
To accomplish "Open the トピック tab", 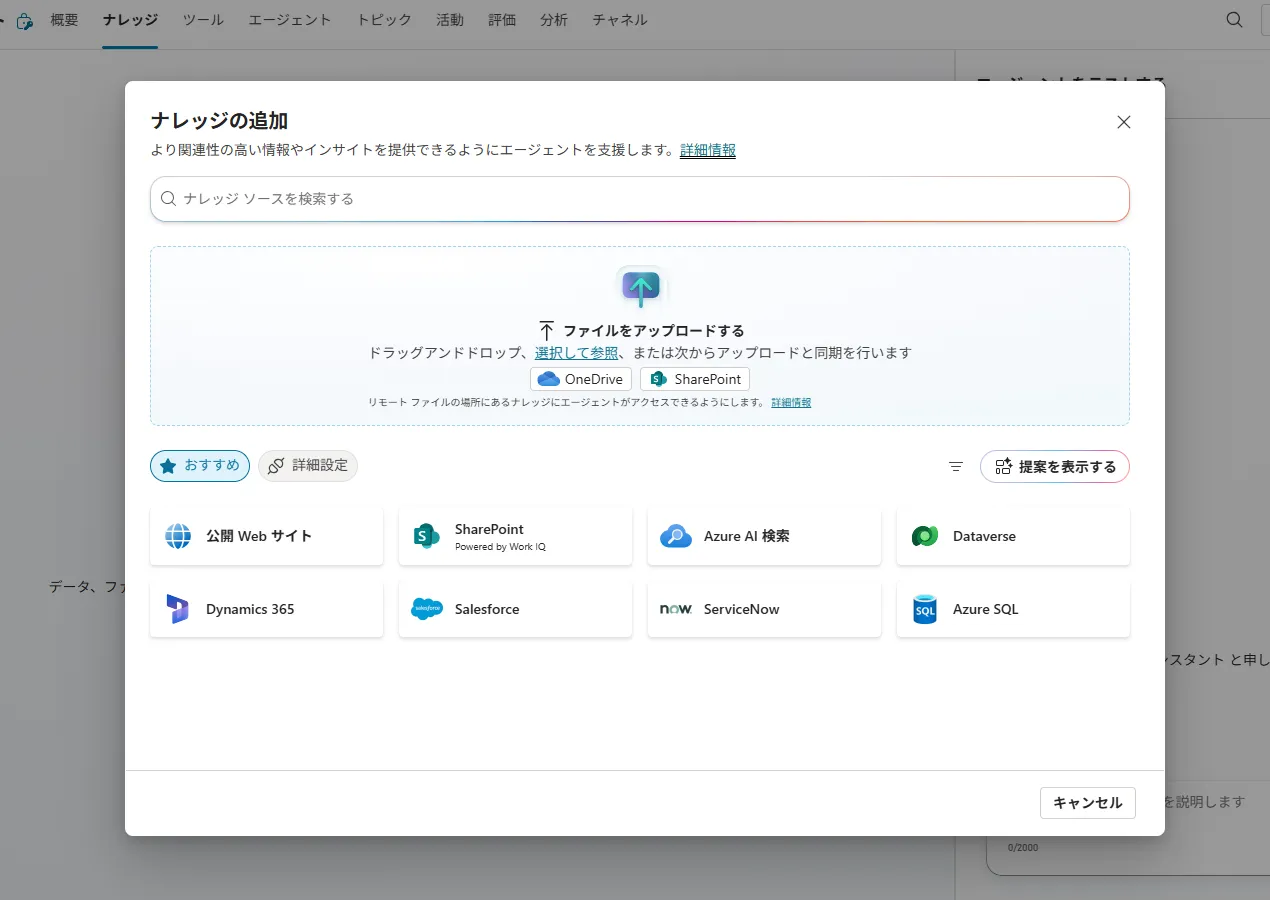I will [384, 20].
